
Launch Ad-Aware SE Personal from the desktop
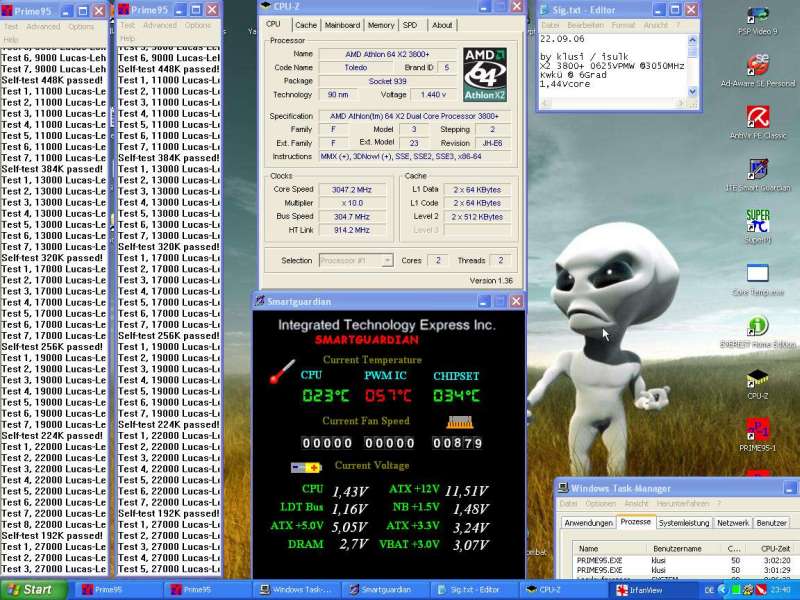click(758, 70)
